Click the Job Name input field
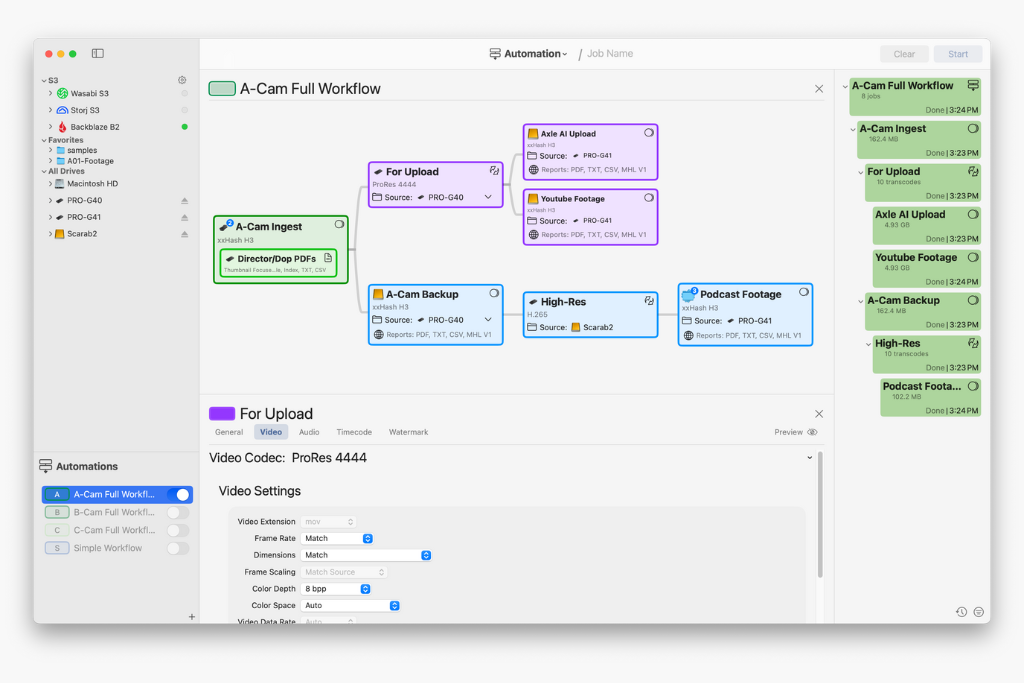Screen dimensions: 1024x683 click(x=610, y=54)
